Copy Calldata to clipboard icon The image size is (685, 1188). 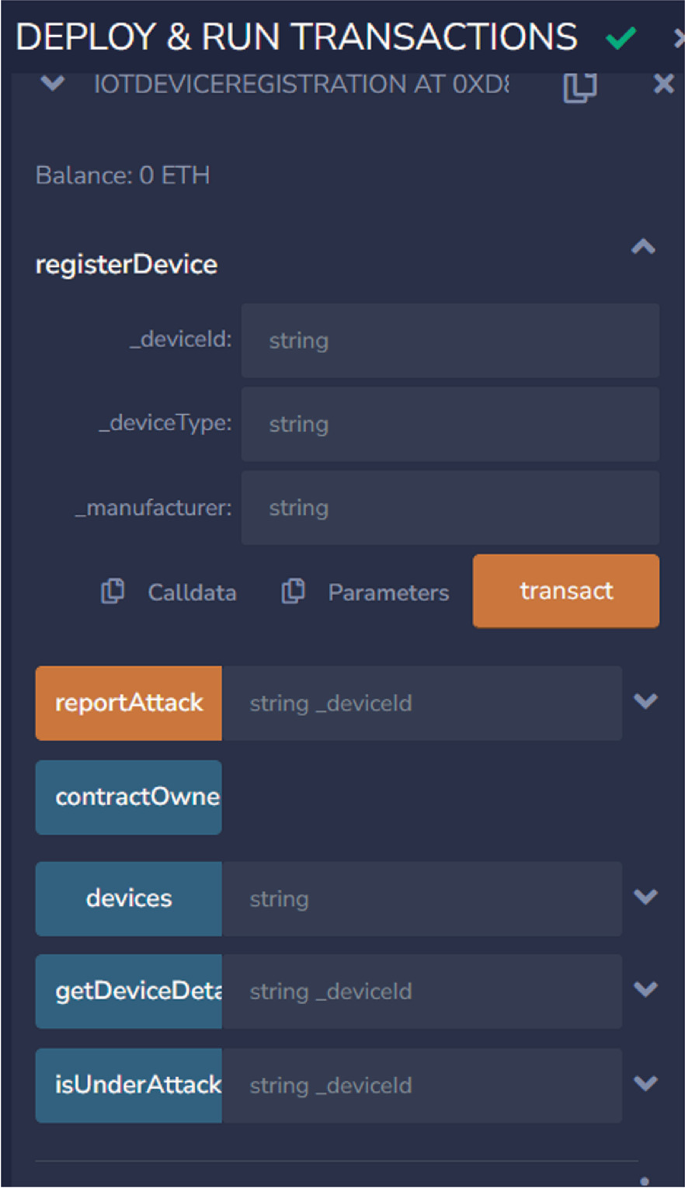click(x=113, y=592)
